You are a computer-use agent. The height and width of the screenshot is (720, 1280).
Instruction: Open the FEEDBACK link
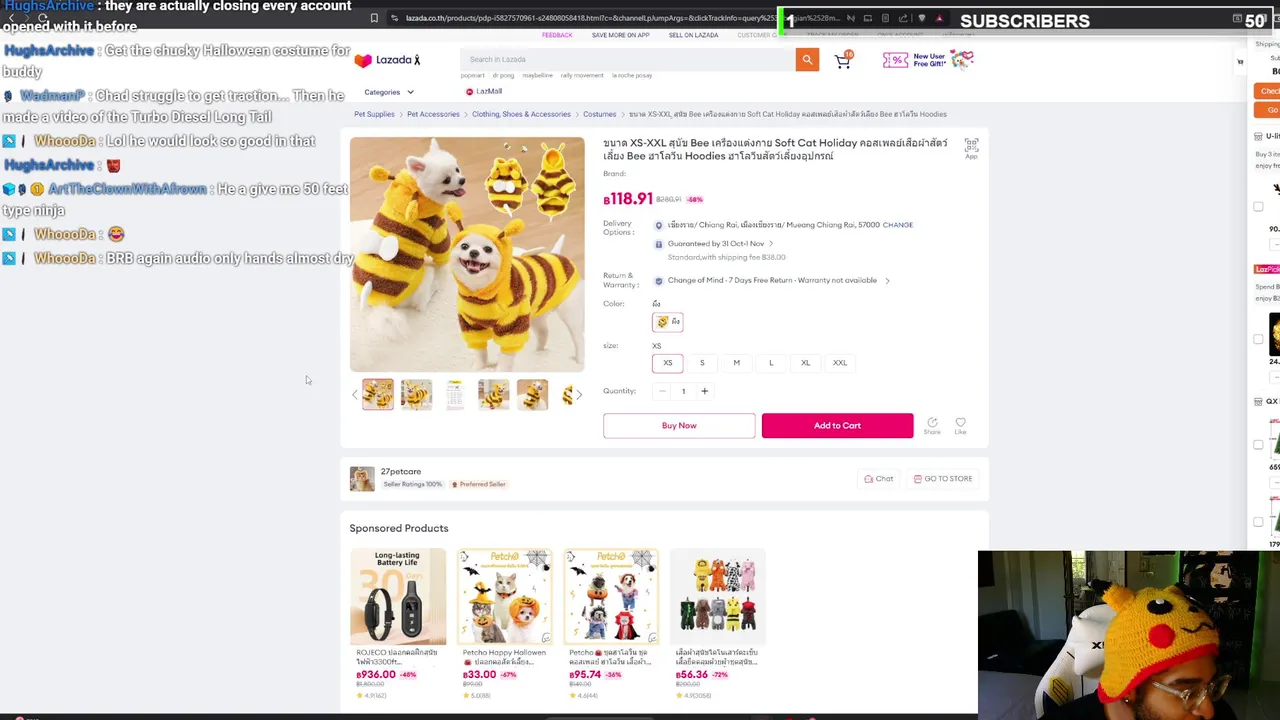557,35
